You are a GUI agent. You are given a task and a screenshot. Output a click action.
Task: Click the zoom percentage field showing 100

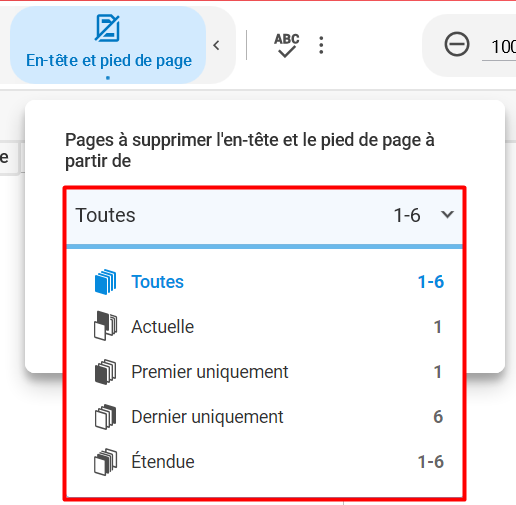[499, 47]
